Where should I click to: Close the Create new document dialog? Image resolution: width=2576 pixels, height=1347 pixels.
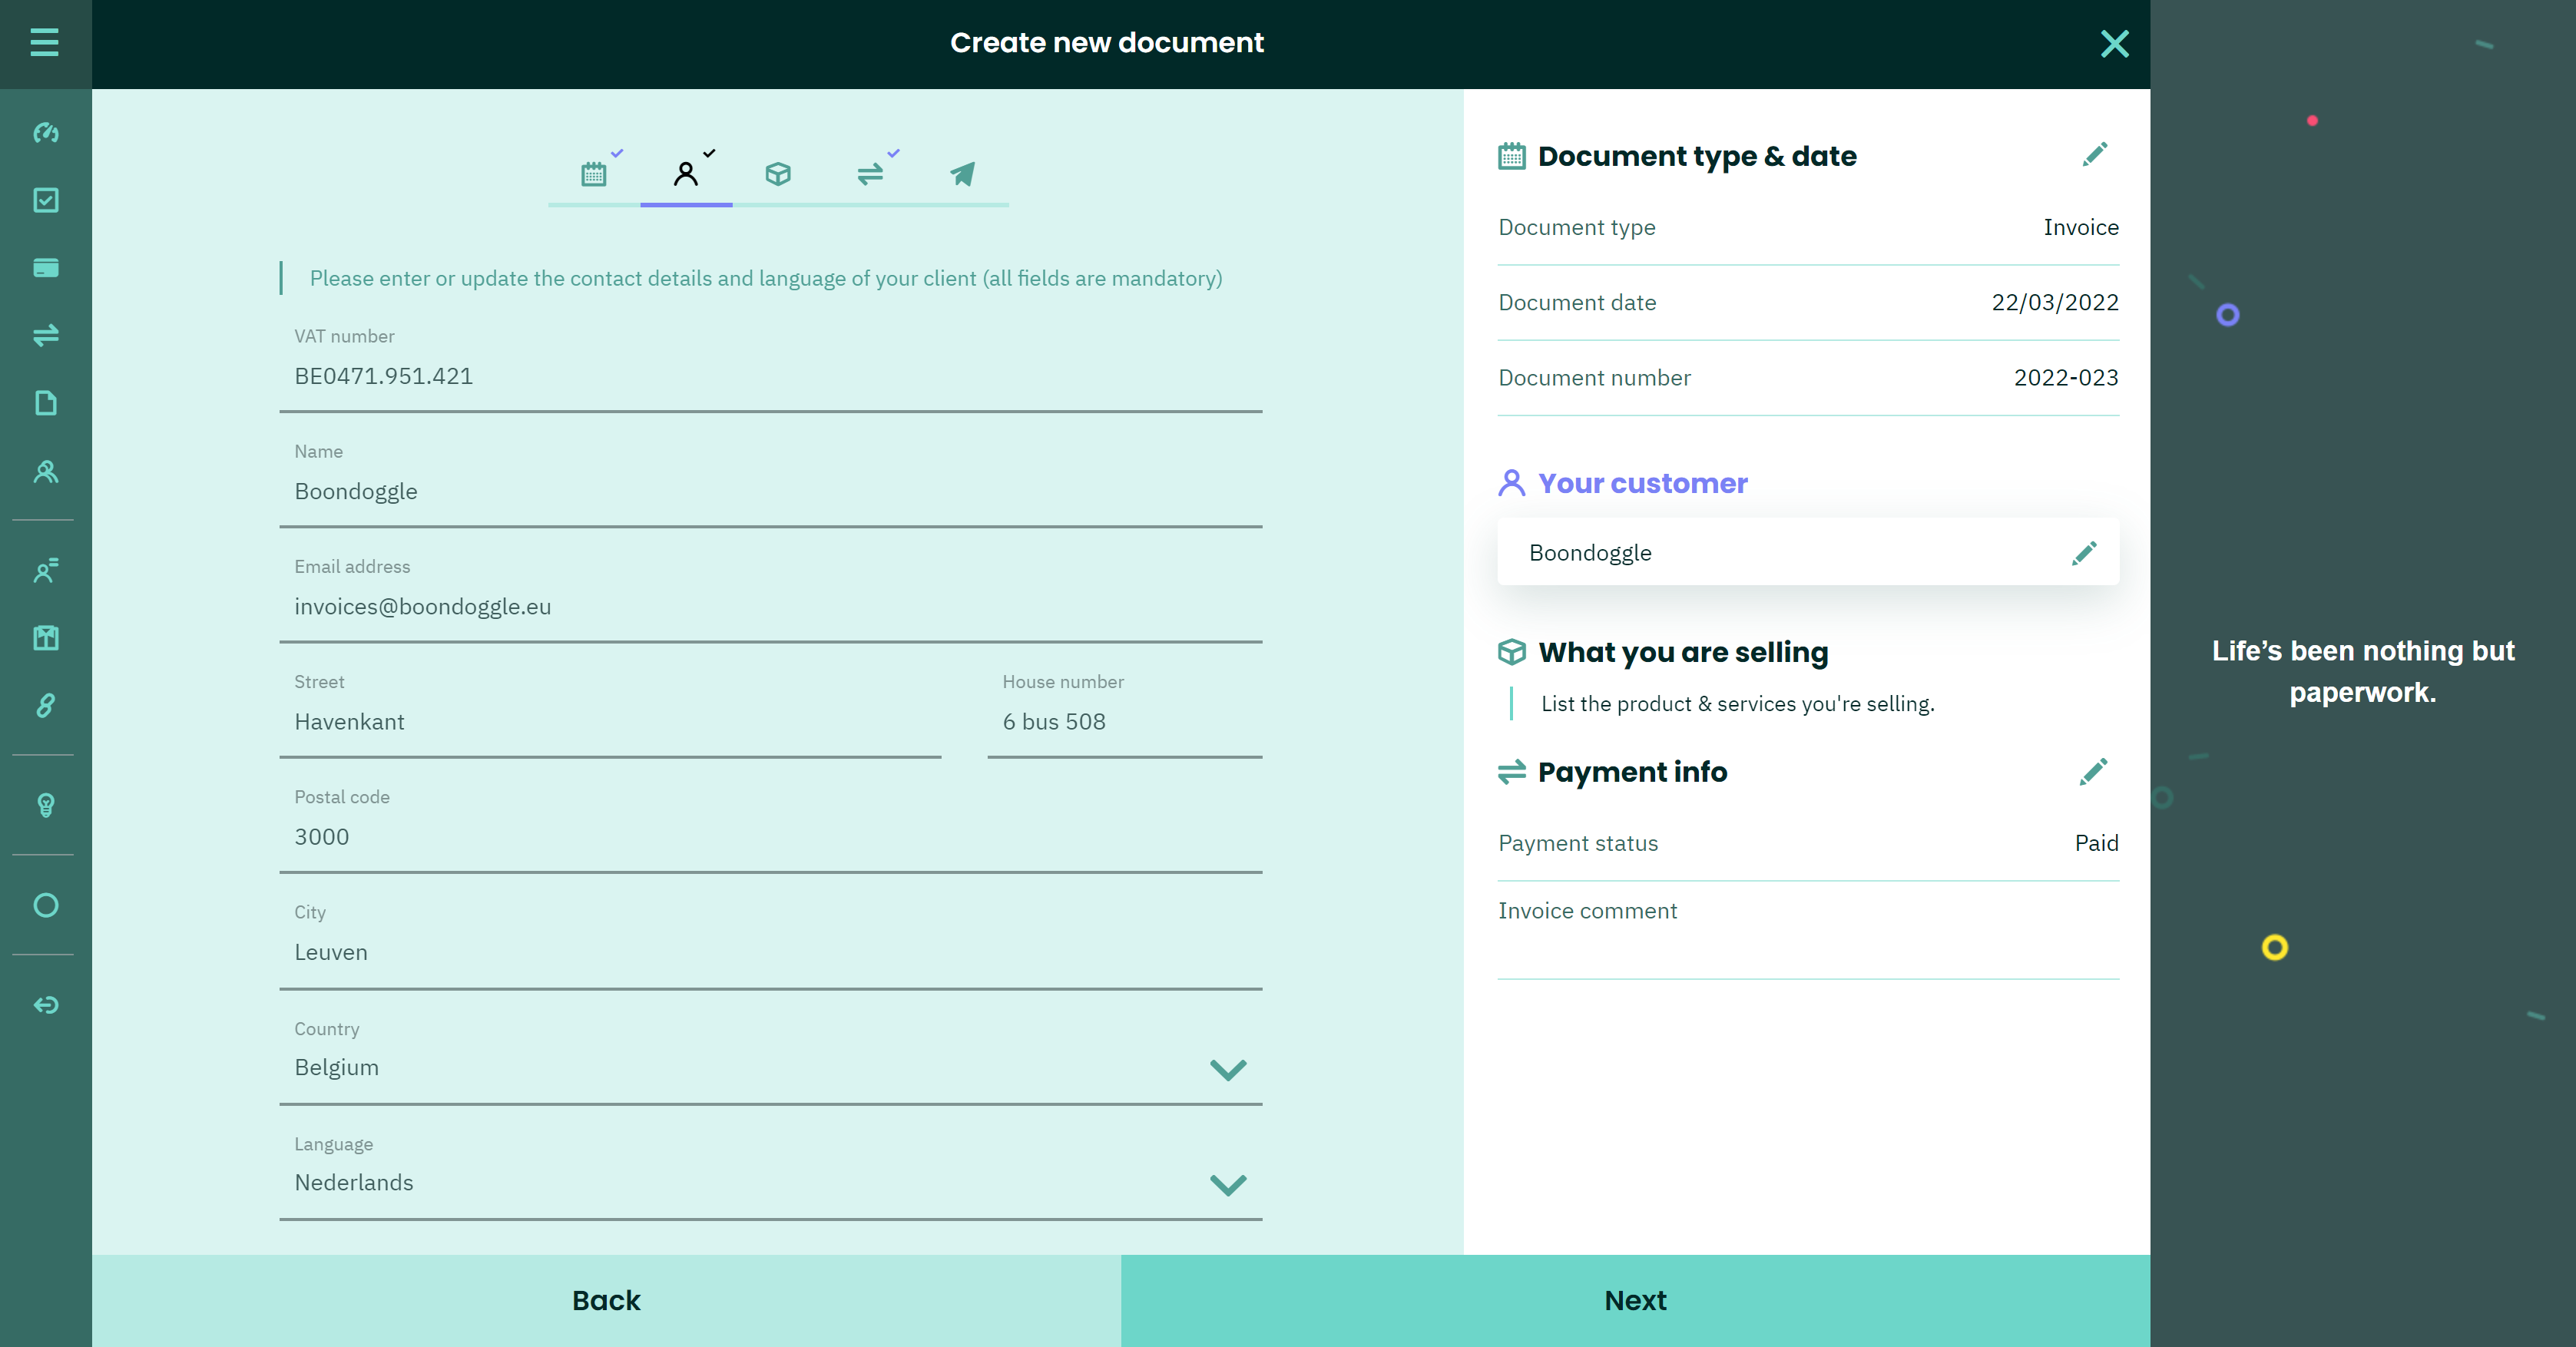[x=2115, y=43]
